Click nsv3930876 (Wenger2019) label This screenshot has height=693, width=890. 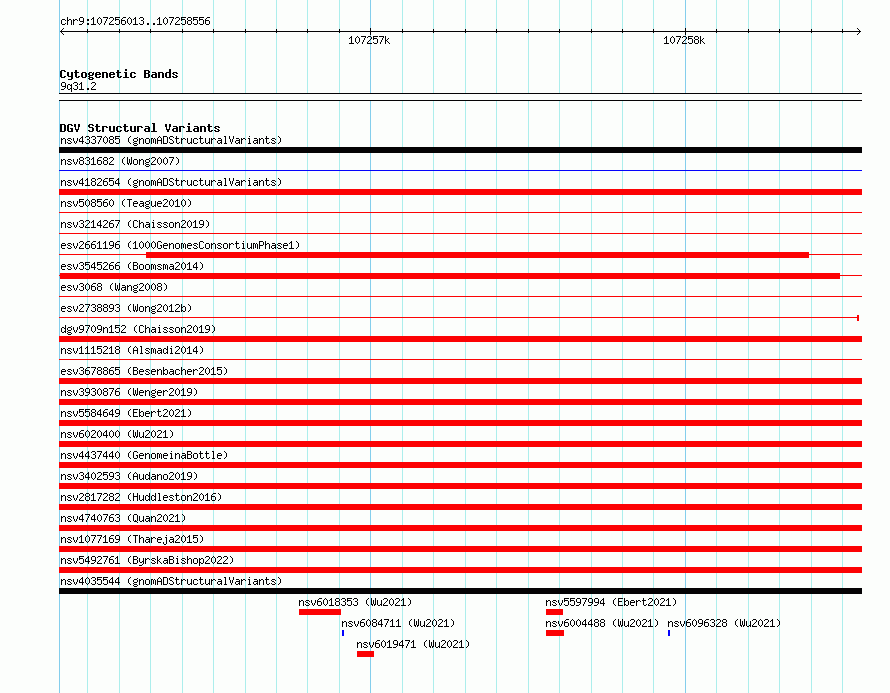[x=129, y=392]
